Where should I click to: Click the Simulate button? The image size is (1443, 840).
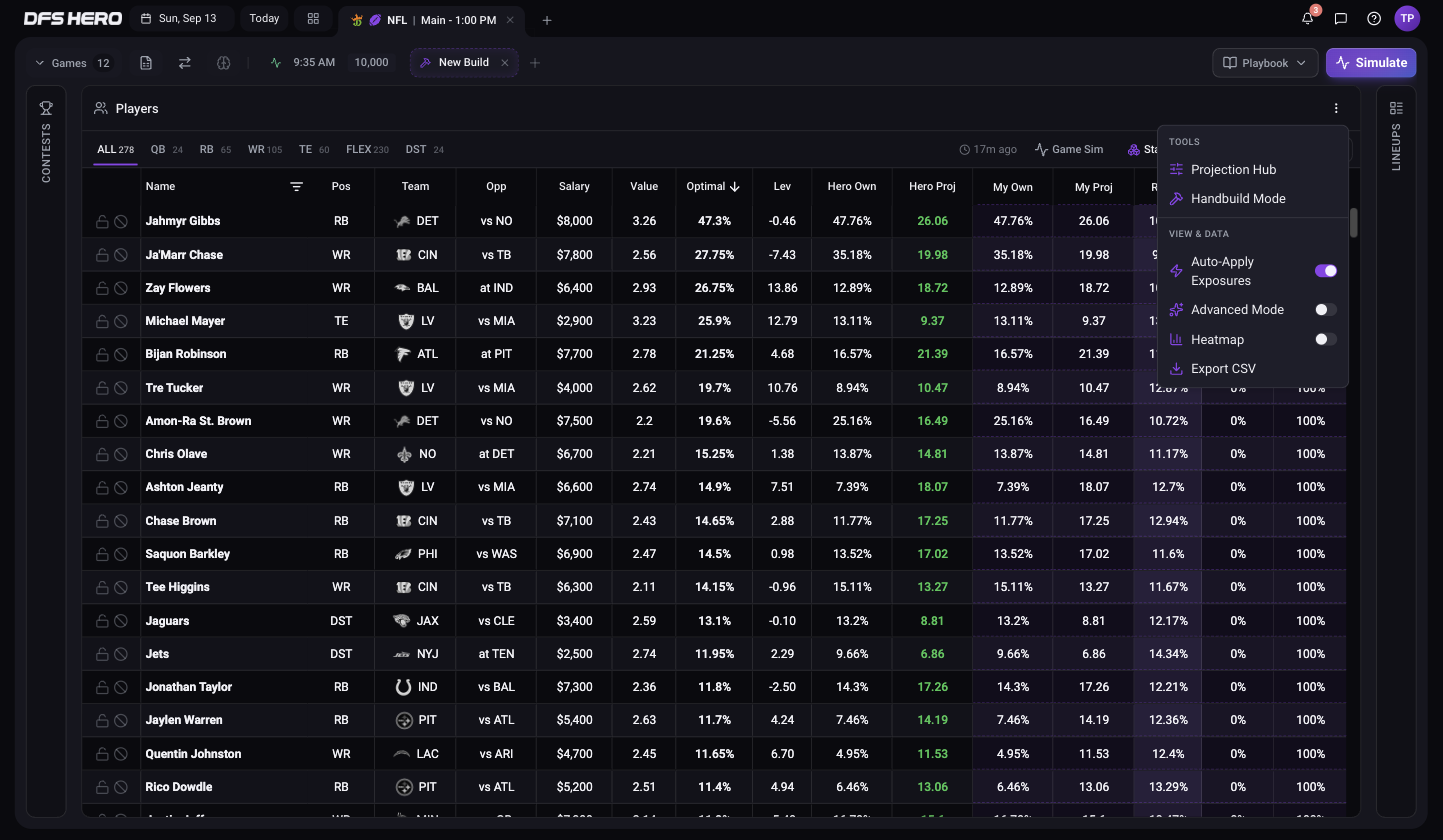pos(1371,62)
